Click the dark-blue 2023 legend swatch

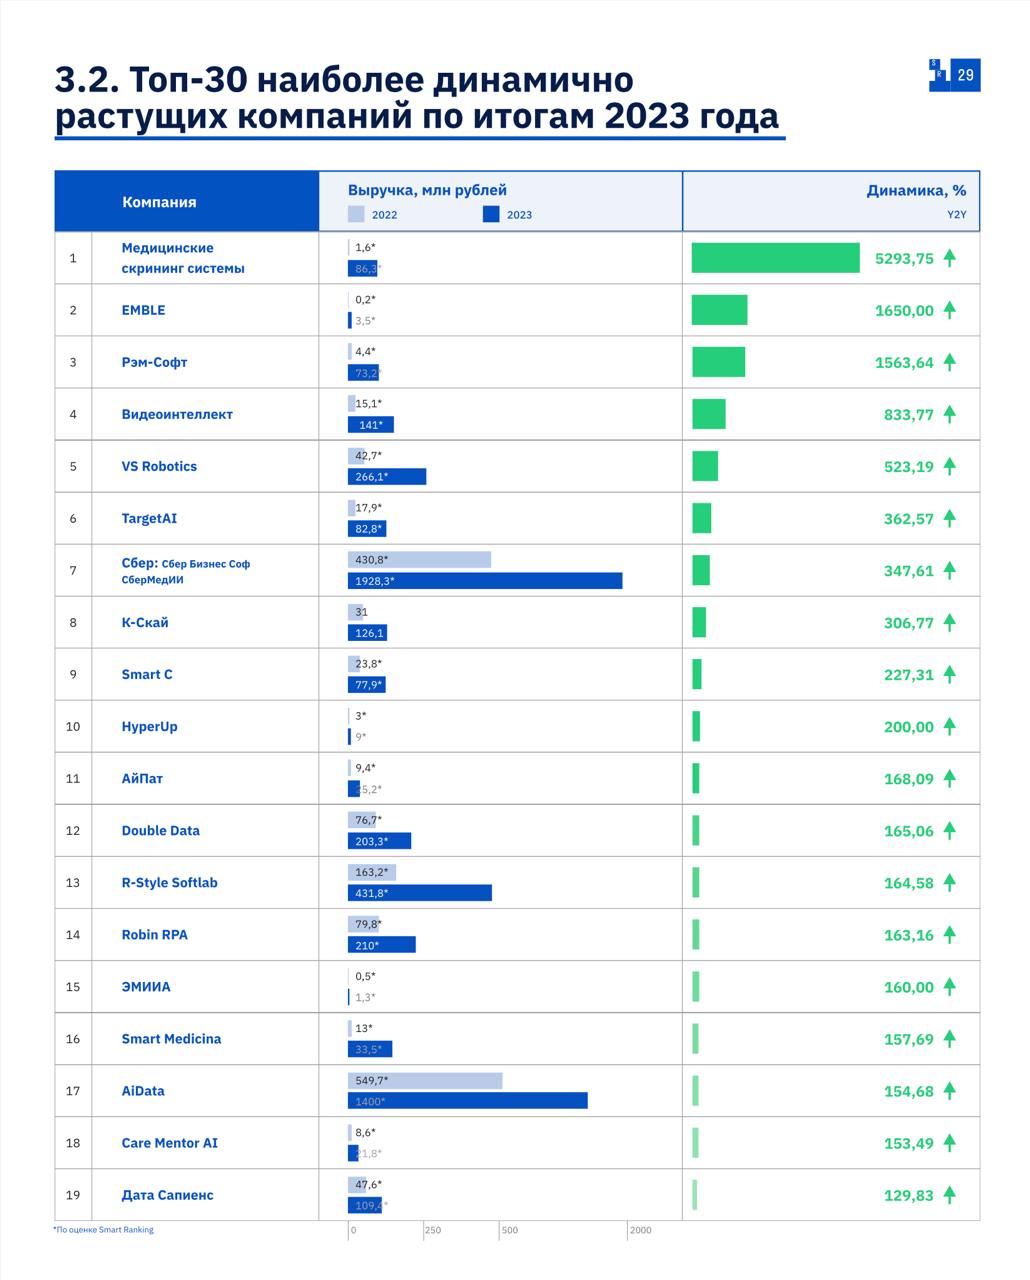pyautogui.click(x=491, y=213)
